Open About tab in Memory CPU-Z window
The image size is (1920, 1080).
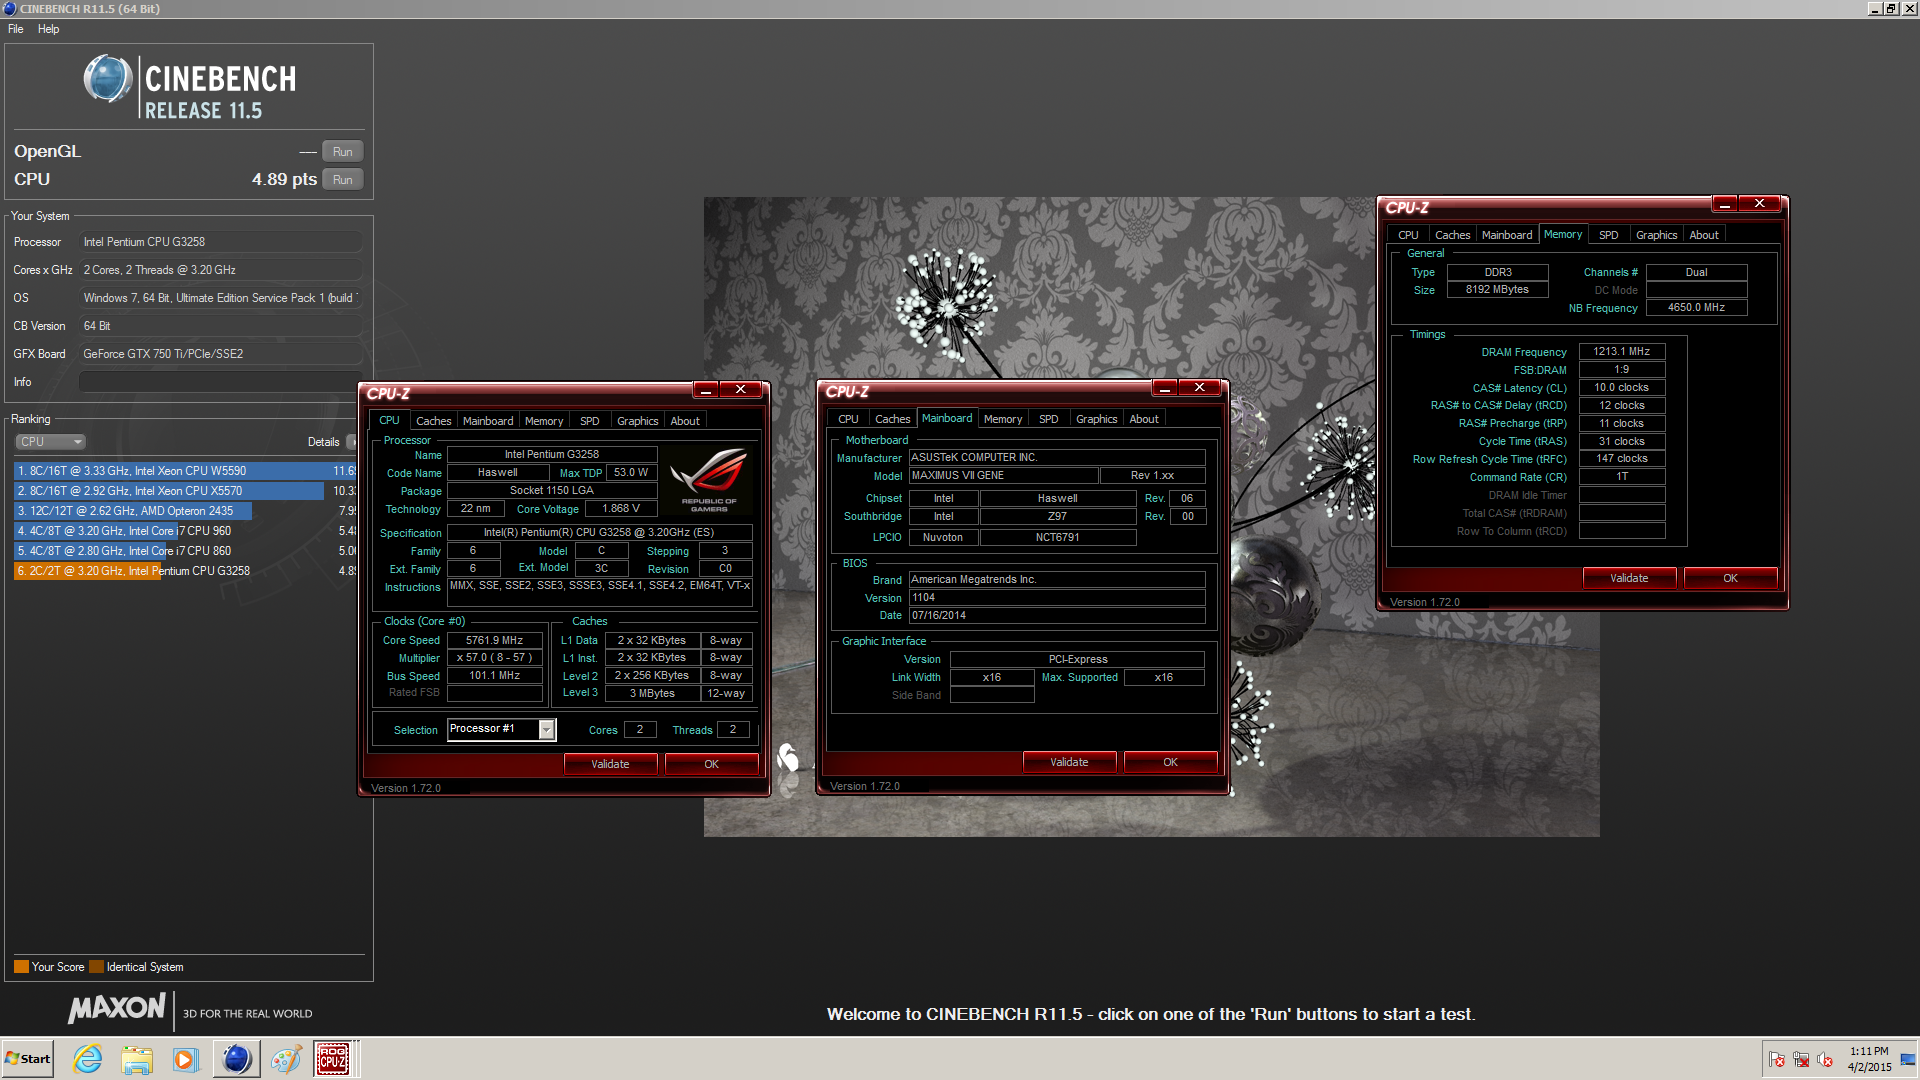[x=1704, y=235]
